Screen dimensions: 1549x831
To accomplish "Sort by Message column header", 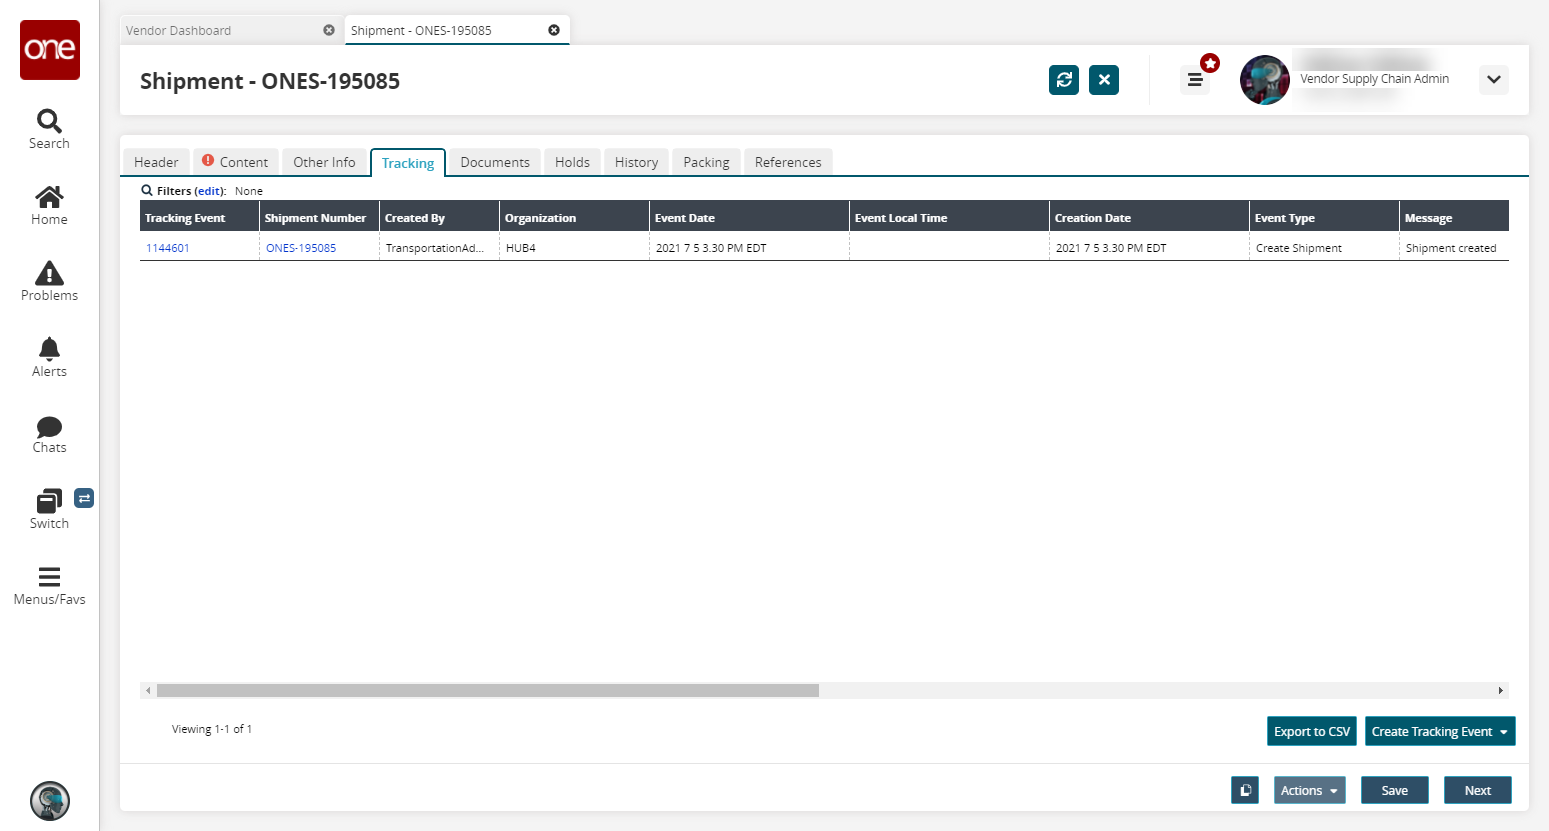I will pyautogui.click(x=1454, y=218).
